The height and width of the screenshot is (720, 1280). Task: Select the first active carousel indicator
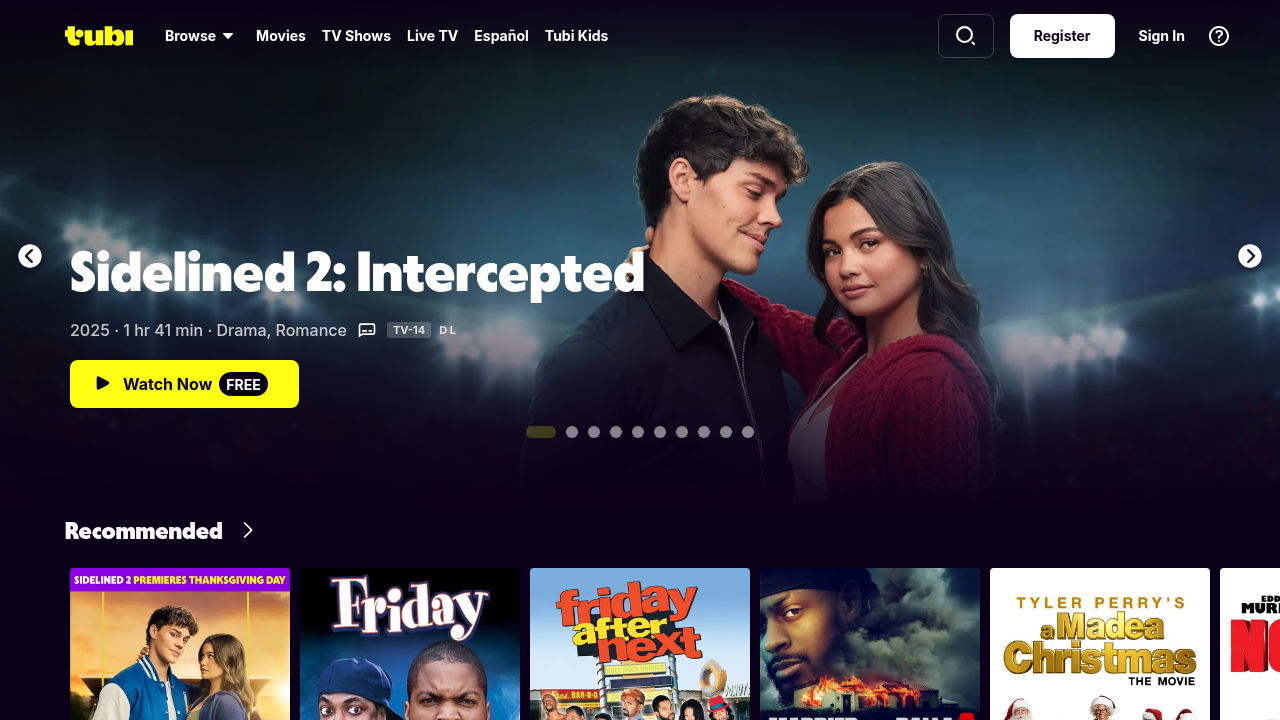tap(541, 432)
